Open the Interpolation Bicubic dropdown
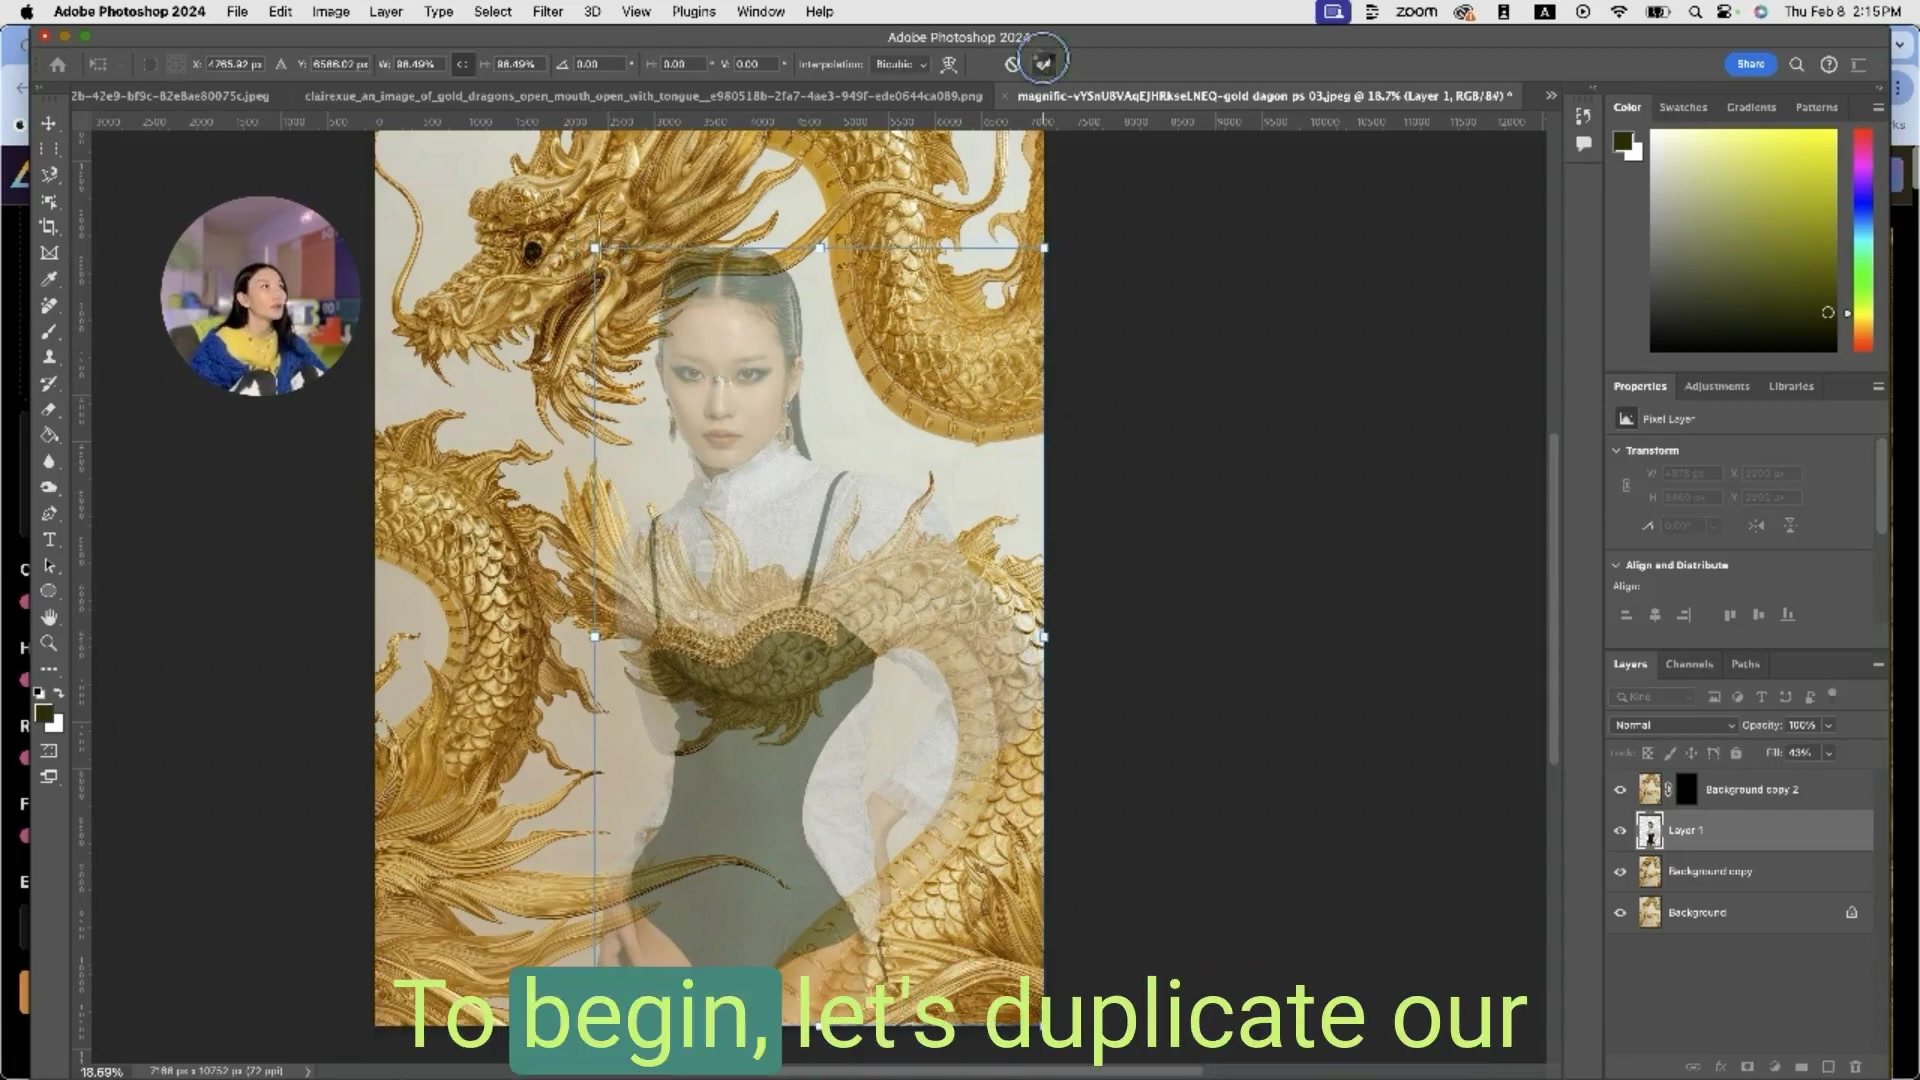Screen dimensions: 1920x1080 901,64
